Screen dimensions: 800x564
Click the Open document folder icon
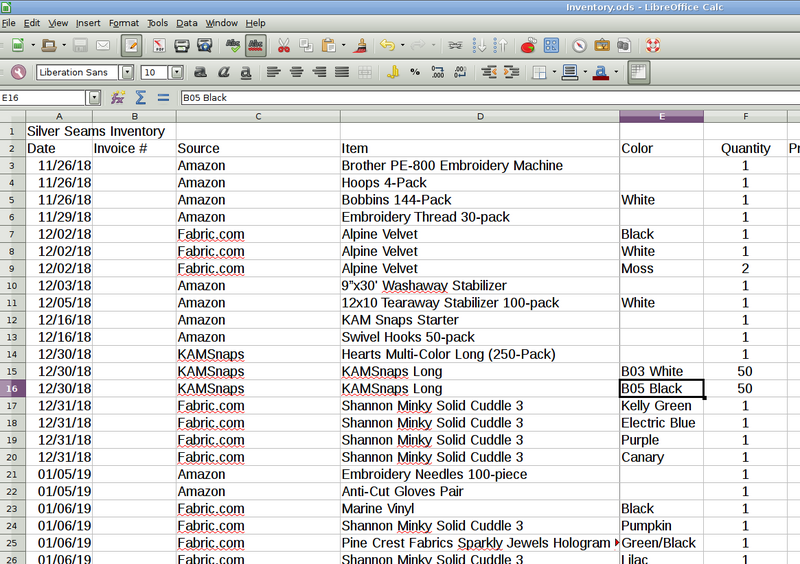48,45
